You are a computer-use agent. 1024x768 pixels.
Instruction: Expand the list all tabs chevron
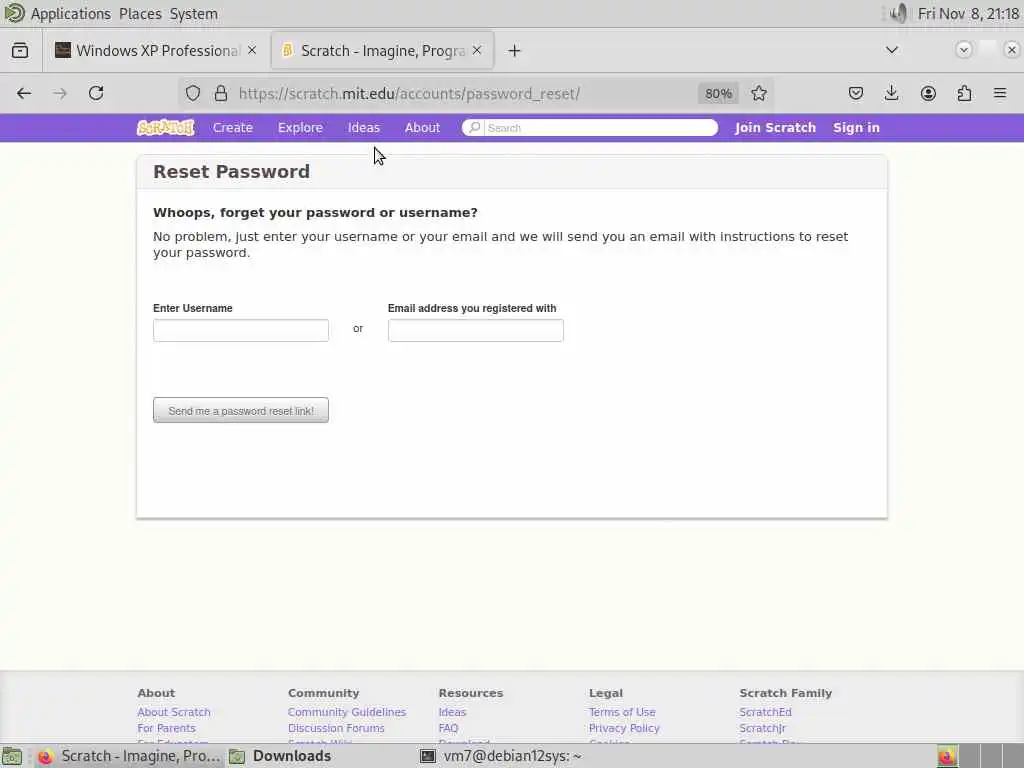[891, 50]
